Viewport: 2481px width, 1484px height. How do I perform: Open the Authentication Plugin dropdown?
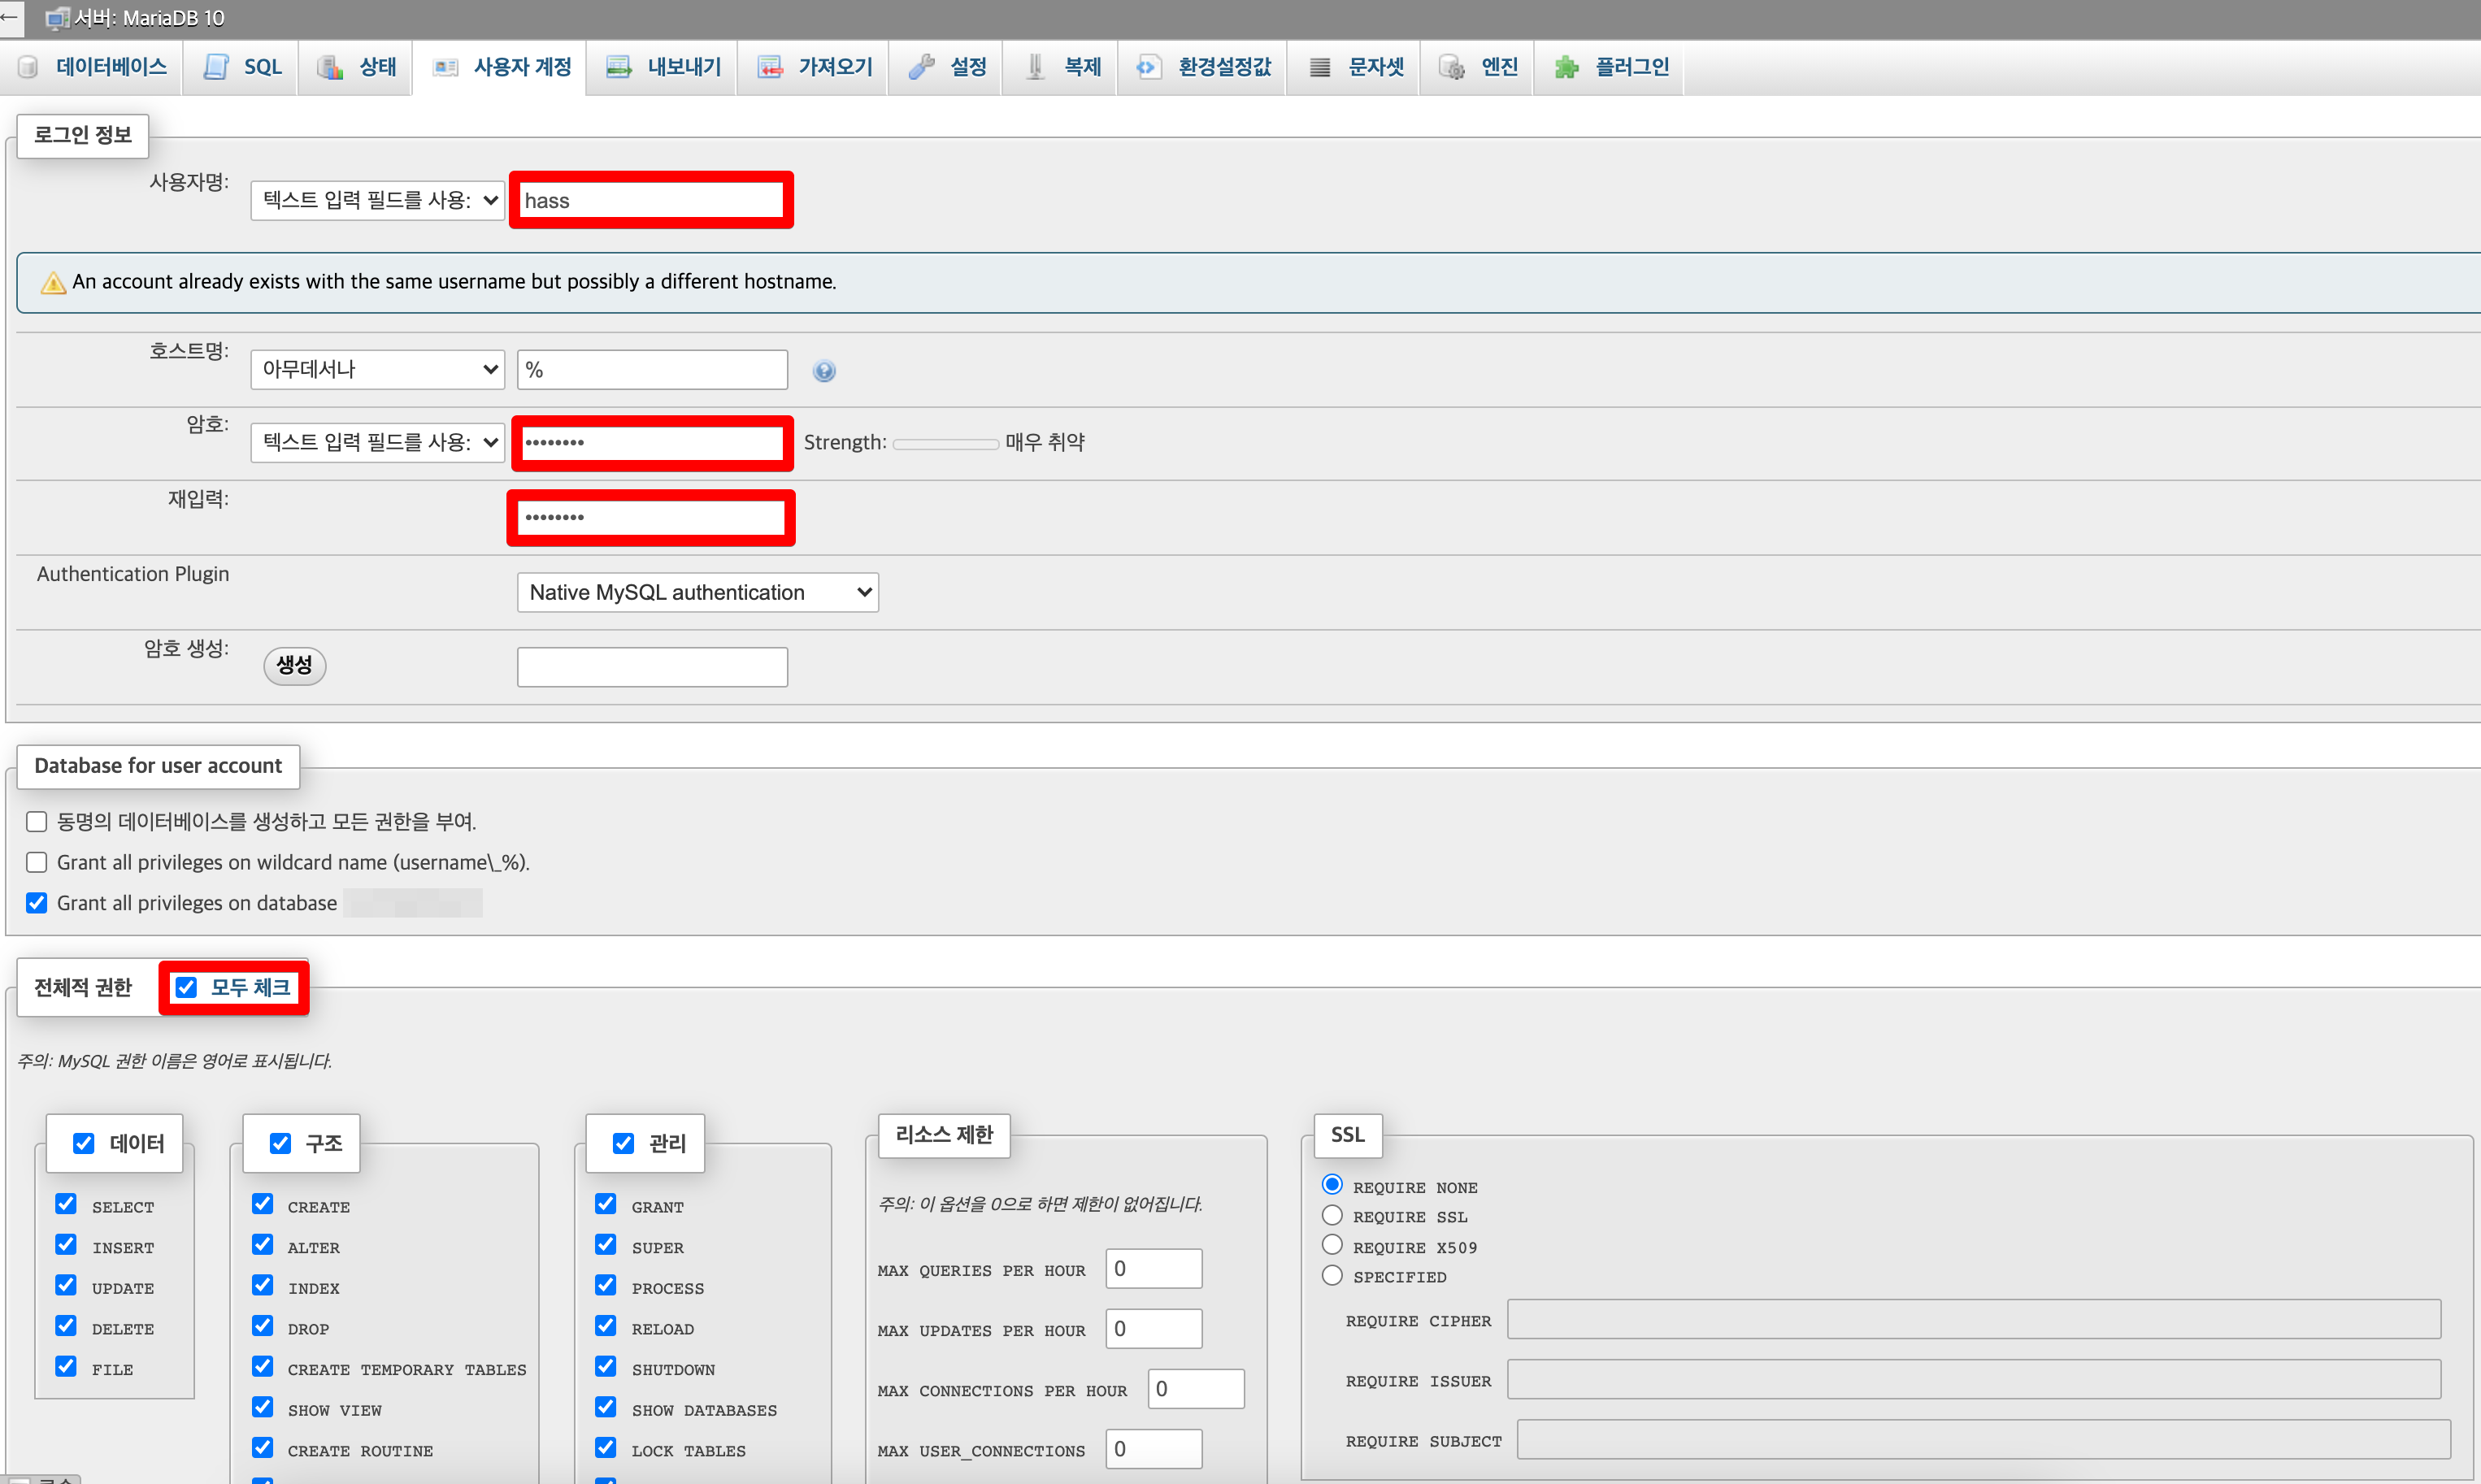click(x=697, y=592)
